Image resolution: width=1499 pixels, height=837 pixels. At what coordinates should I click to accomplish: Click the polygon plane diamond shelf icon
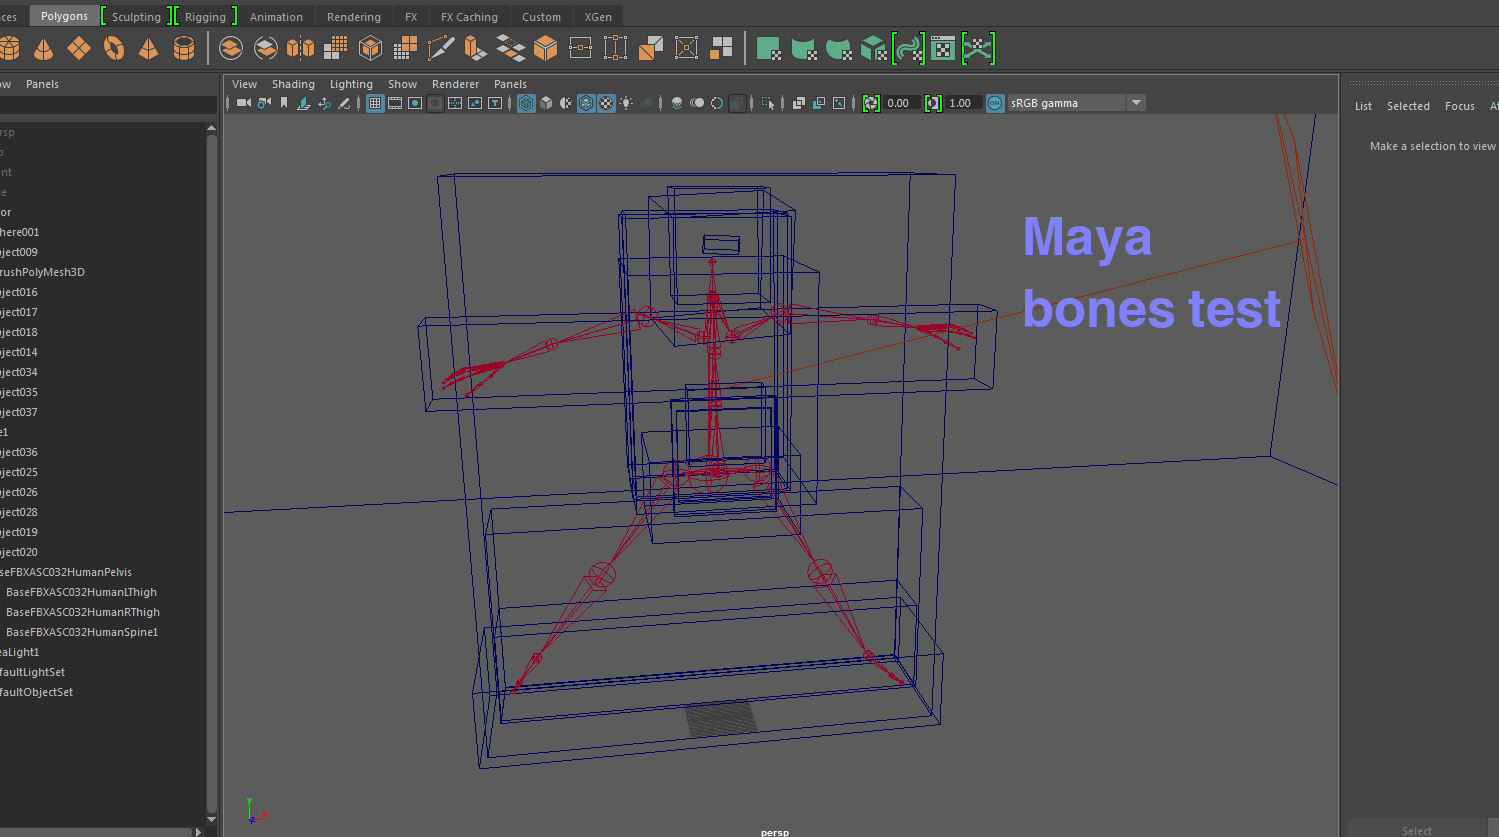point(79,48)
